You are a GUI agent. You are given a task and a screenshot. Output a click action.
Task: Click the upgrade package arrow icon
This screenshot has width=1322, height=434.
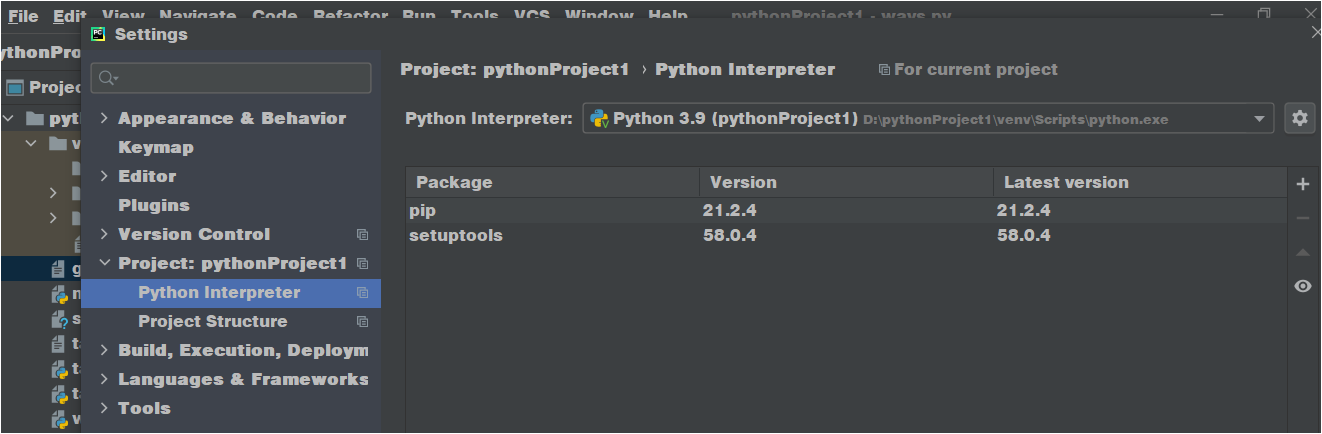[x=1302, y=252]
